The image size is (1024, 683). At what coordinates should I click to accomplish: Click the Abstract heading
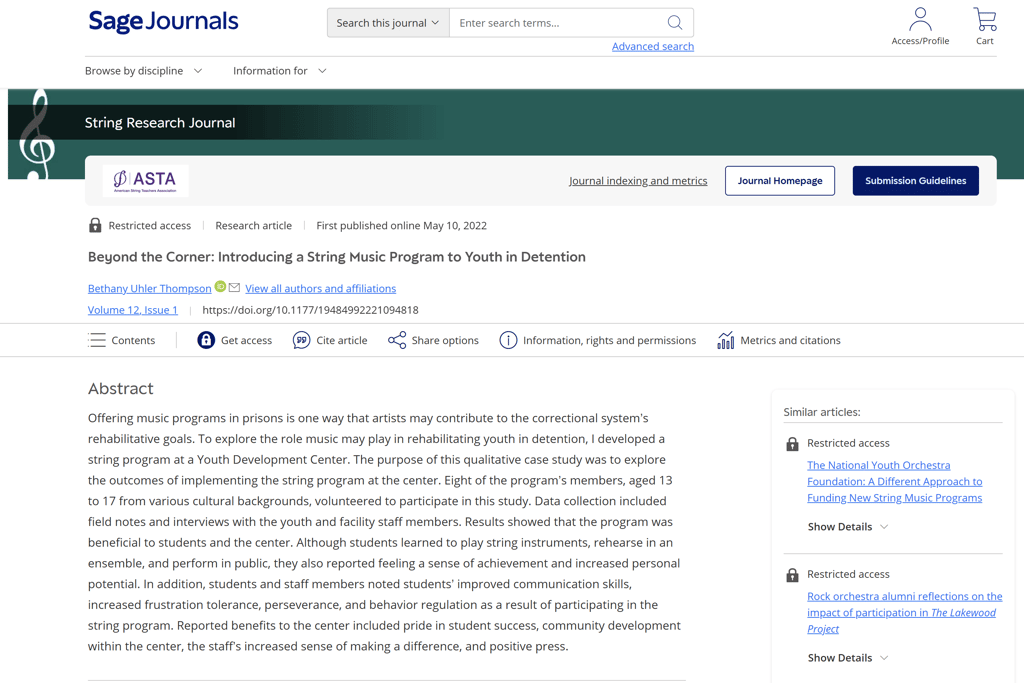click(121, 389)
